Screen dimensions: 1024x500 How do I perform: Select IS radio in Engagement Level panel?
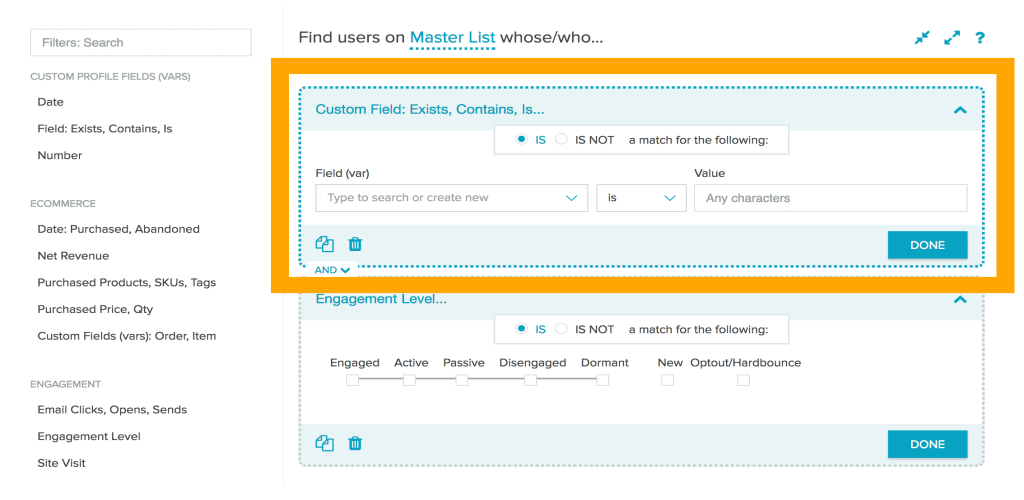(x=521, y=329)
